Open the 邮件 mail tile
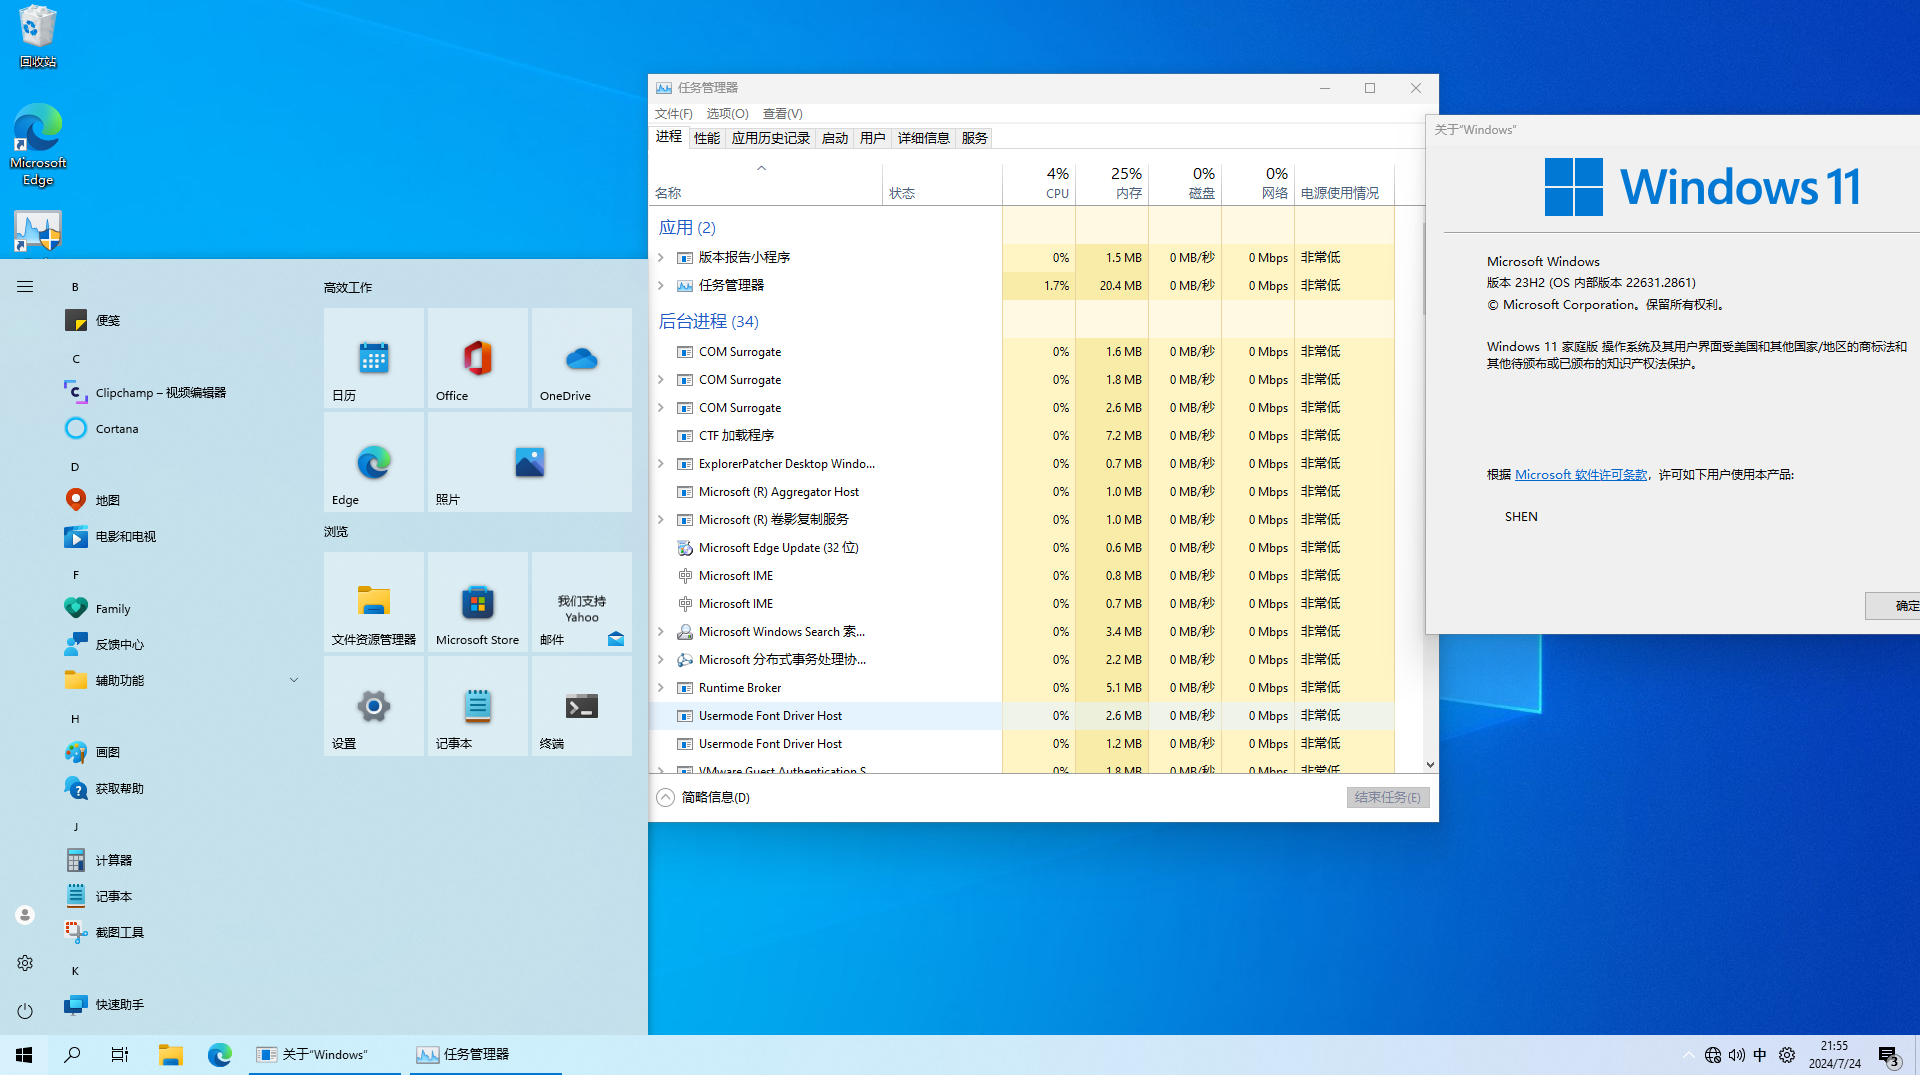The height and width of the screenshot is (1075, 1920). click(582, 602)
